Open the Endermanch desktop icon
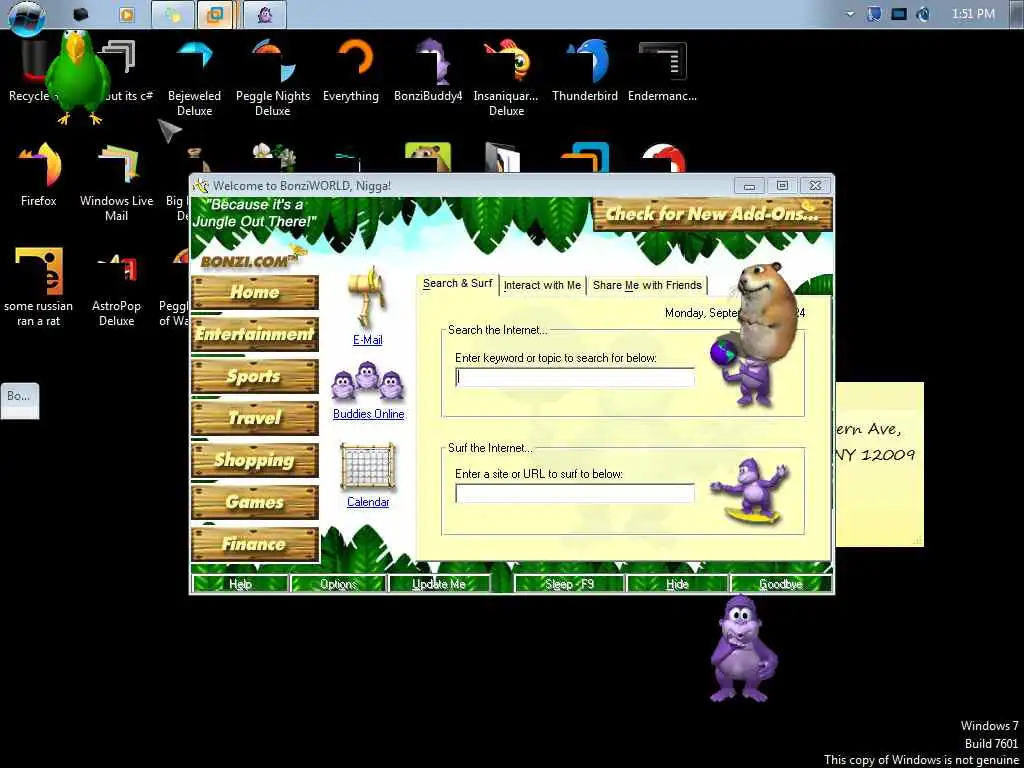Viewport: 1024px width, 768px height. [662, 71]
